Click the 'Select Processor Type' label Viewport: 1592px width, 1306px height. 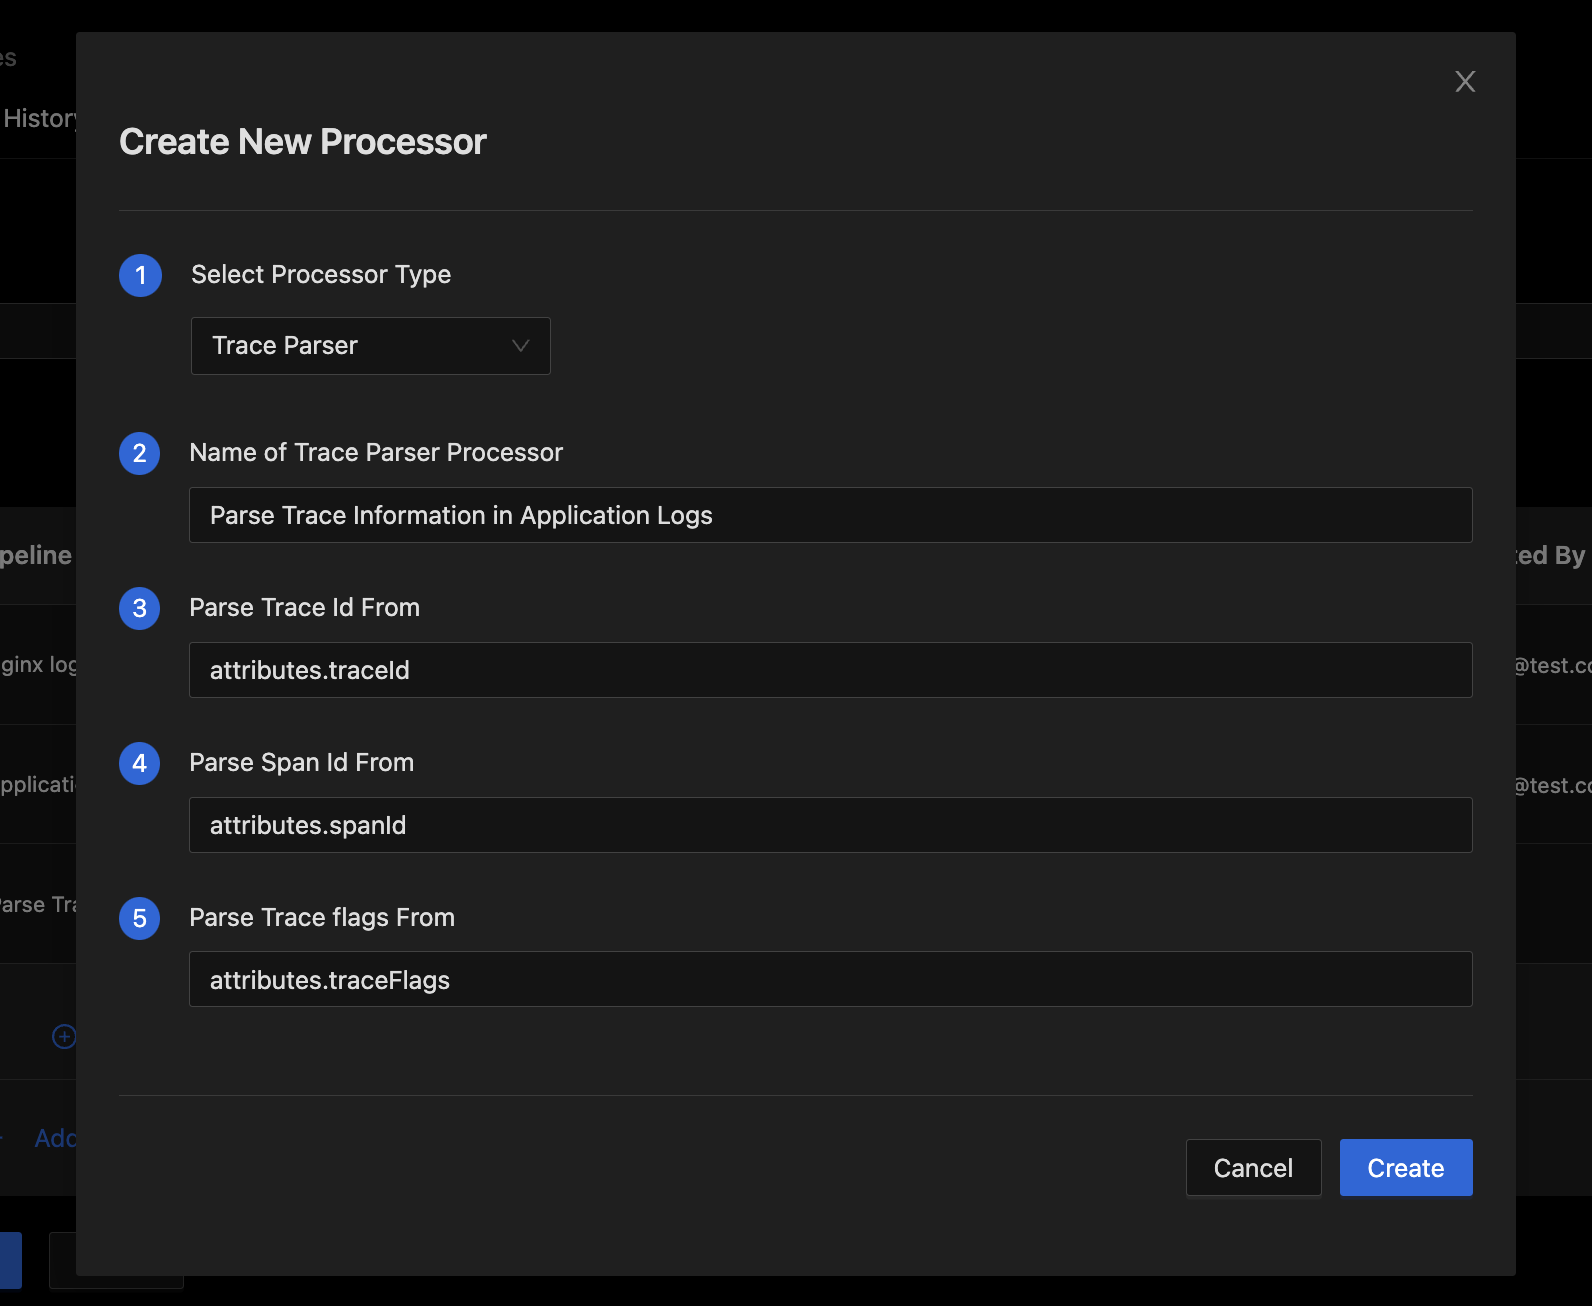[321, 274]
